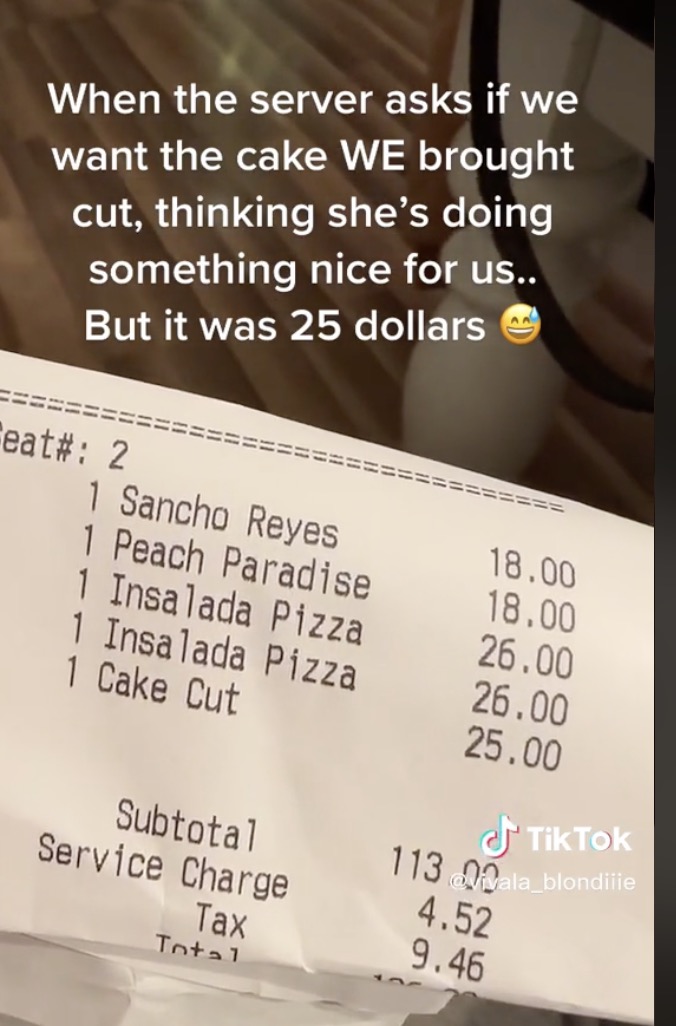Click the "But it was 25 dollars" text

click(x=285, y=325)
